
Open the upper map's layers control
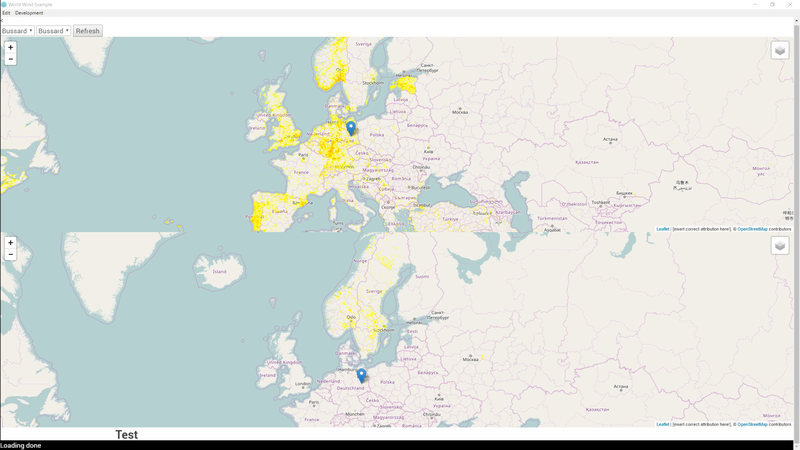[x=780, y=50]
